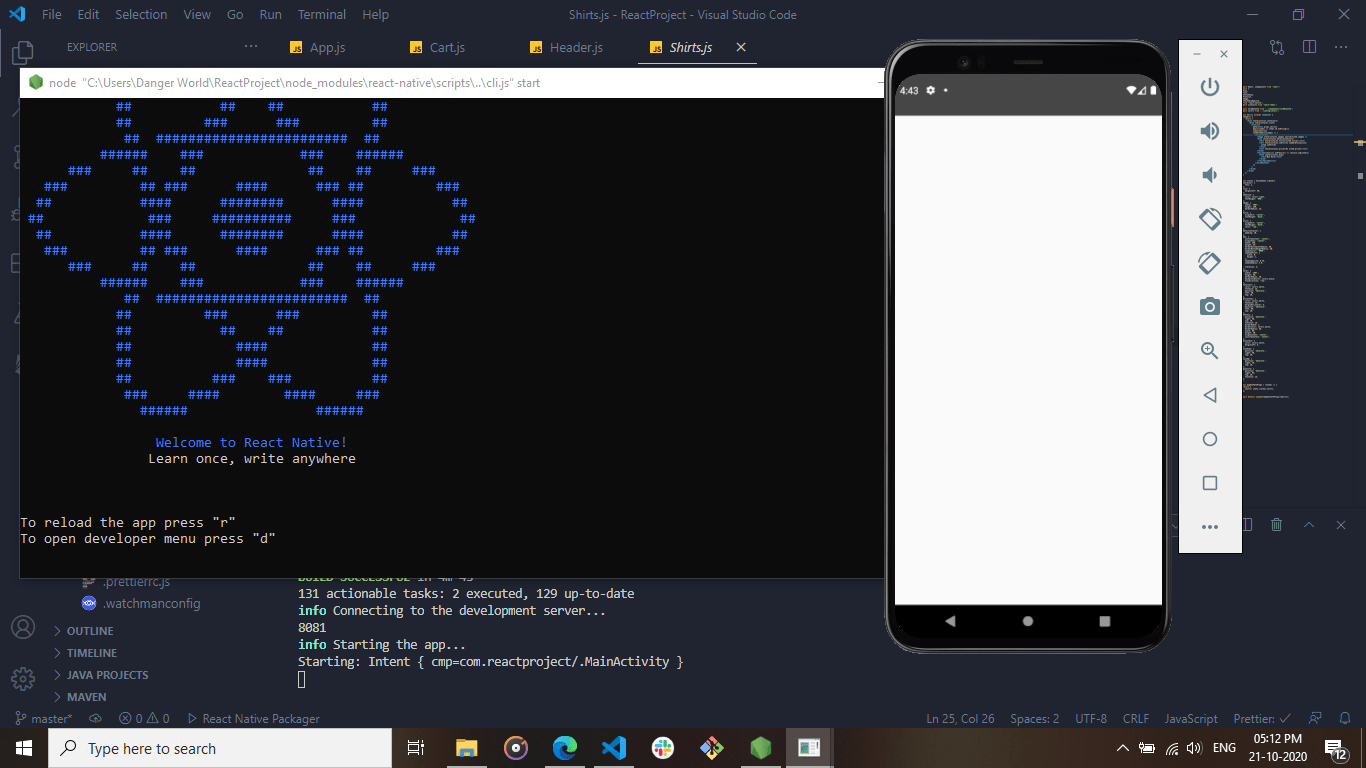Open VS Code Accounts icon

pyautogui.click(x=22, y=628)
